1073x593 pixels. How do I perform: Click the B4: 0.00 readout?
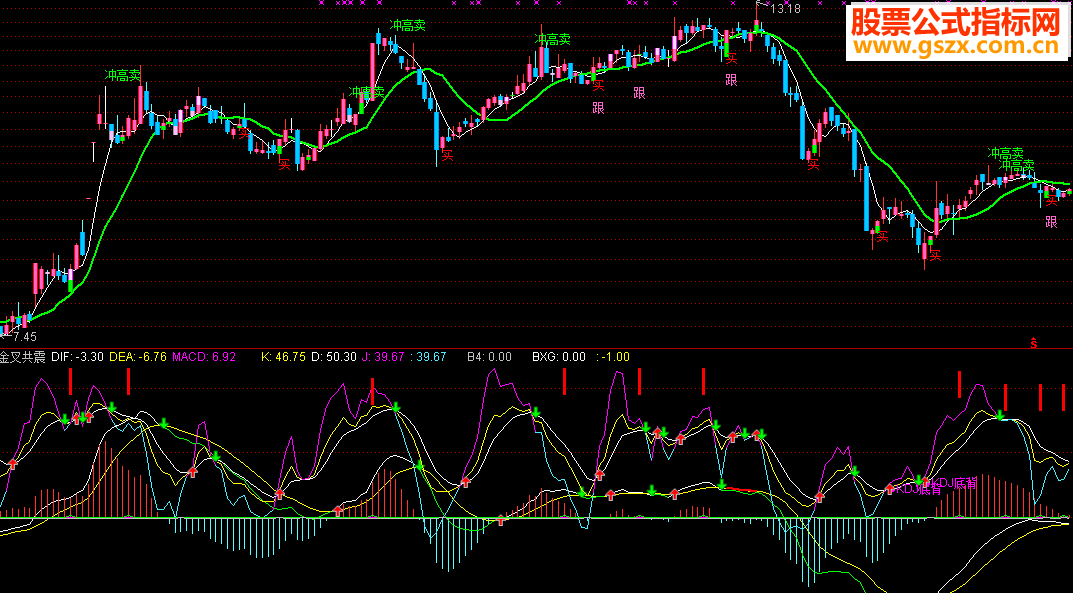tap(489, 356)
